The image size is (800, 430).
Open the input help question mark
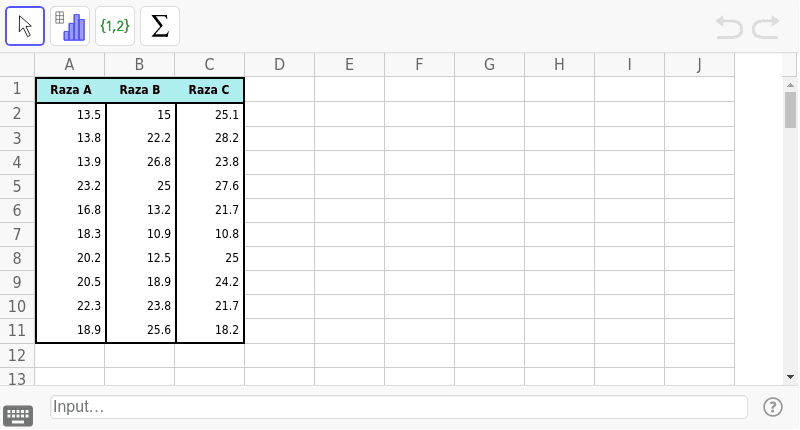pyautogui.click(x=773, y=407)
